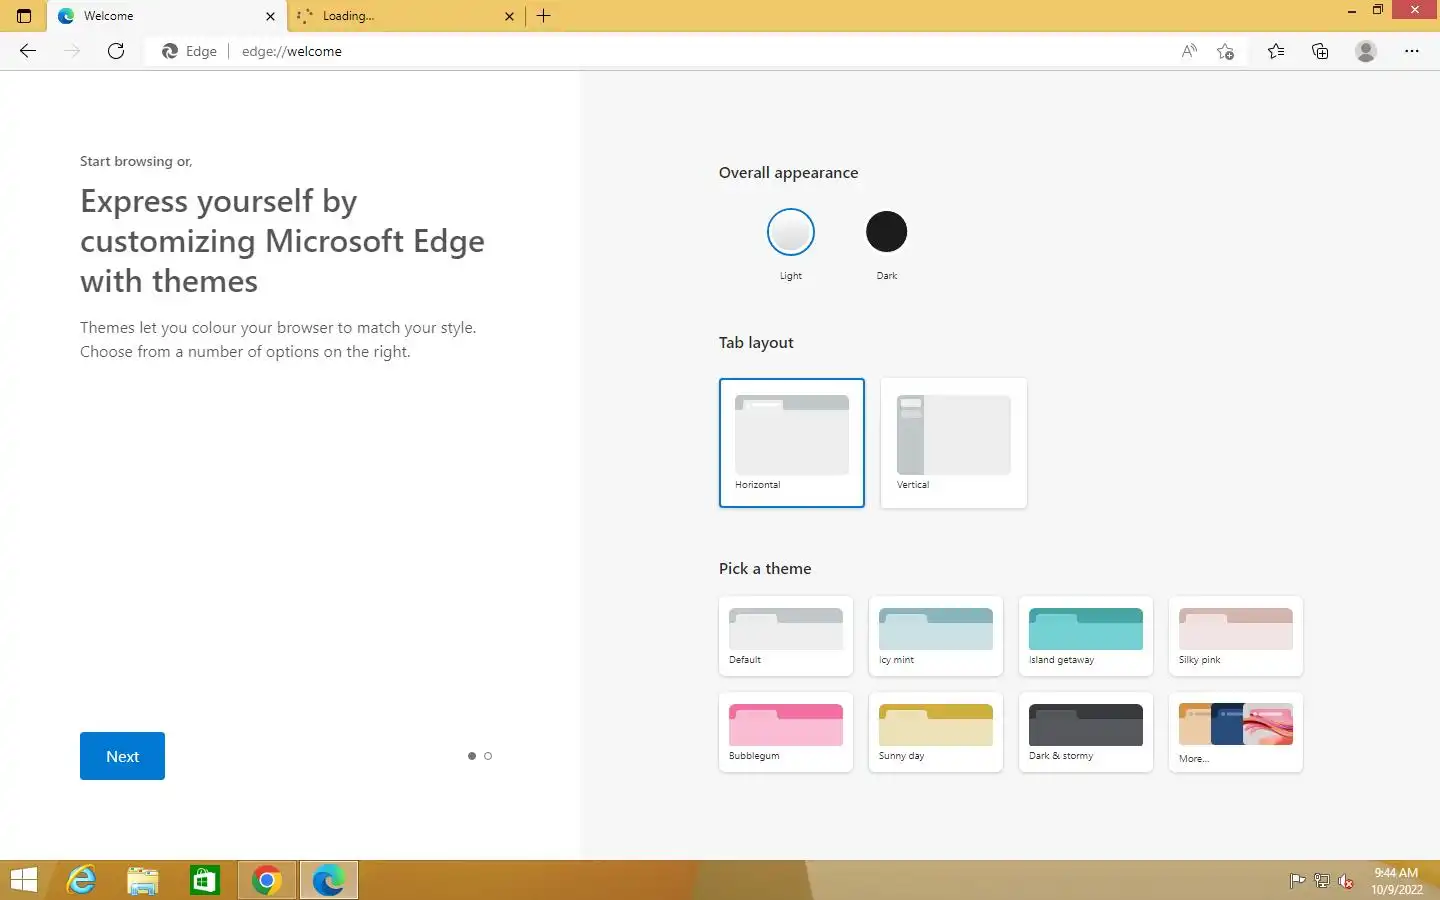Open the Settings and more ellipsis menu
The height and width of the screenshot is (900, 1440).
[x=1412, y=51]
